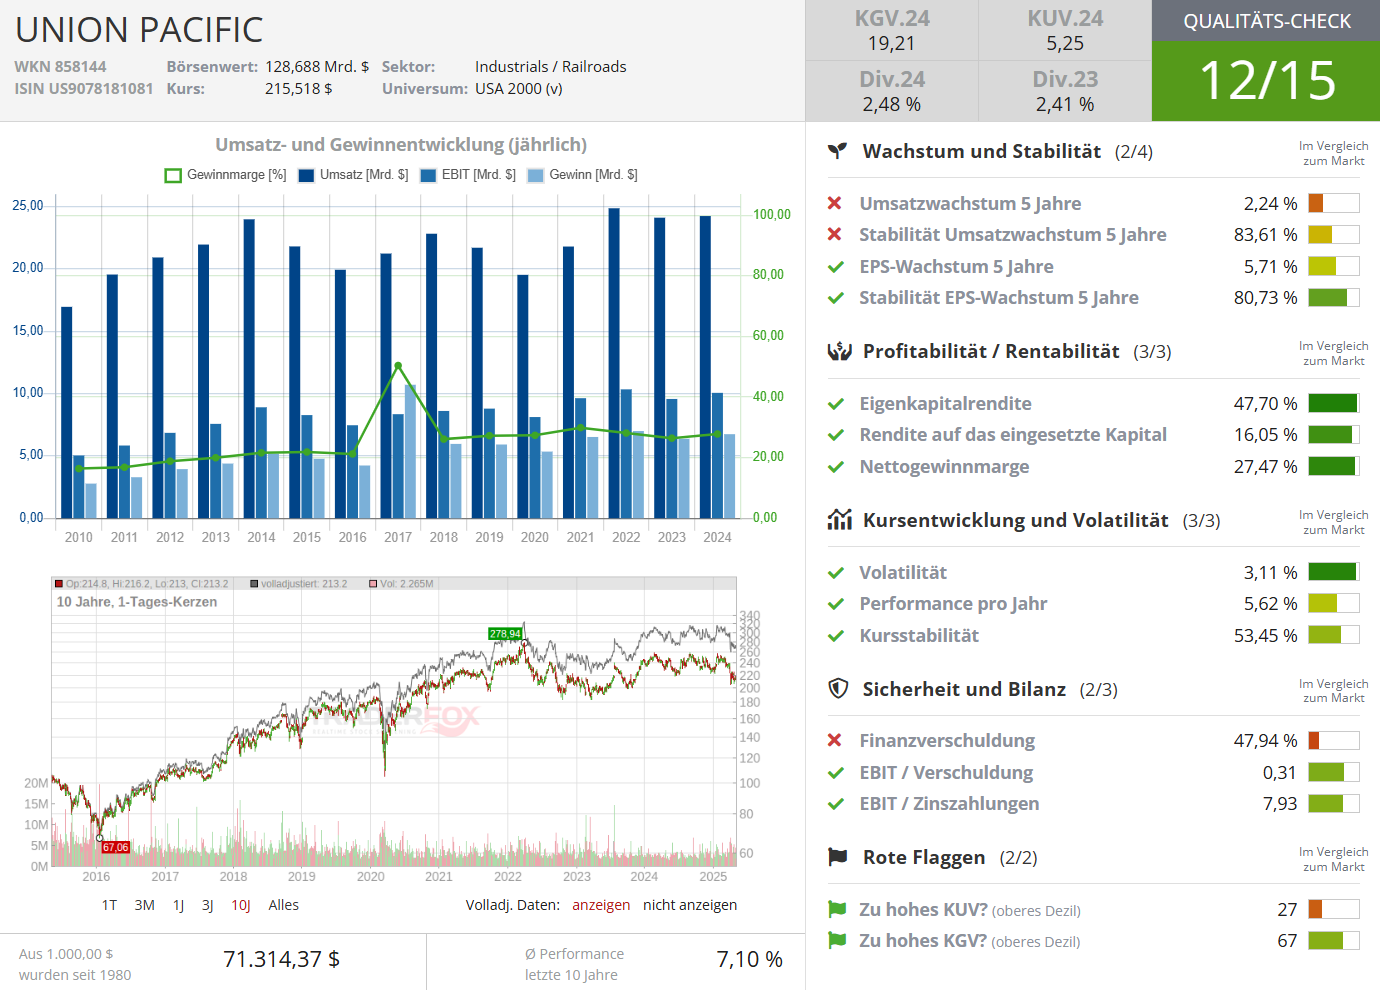
Task: Select the Alles chart timeframe
Action: tap(284, 905)
